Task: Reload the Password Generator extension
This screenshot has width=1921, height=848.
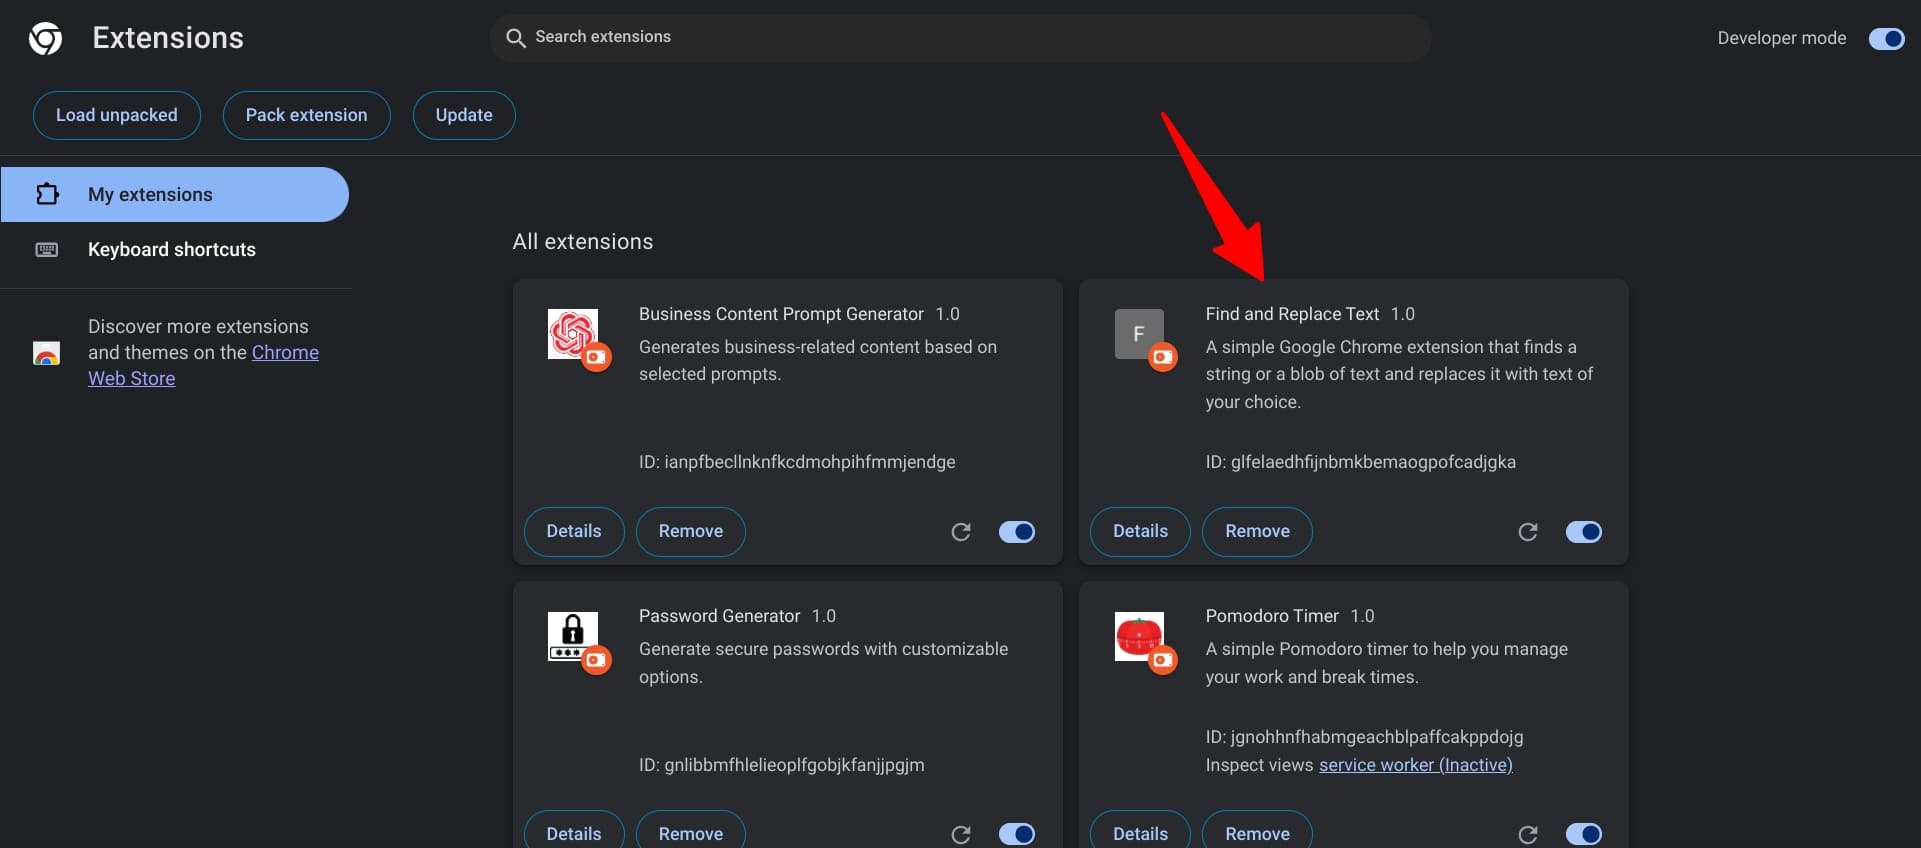Action: (961, 834)
